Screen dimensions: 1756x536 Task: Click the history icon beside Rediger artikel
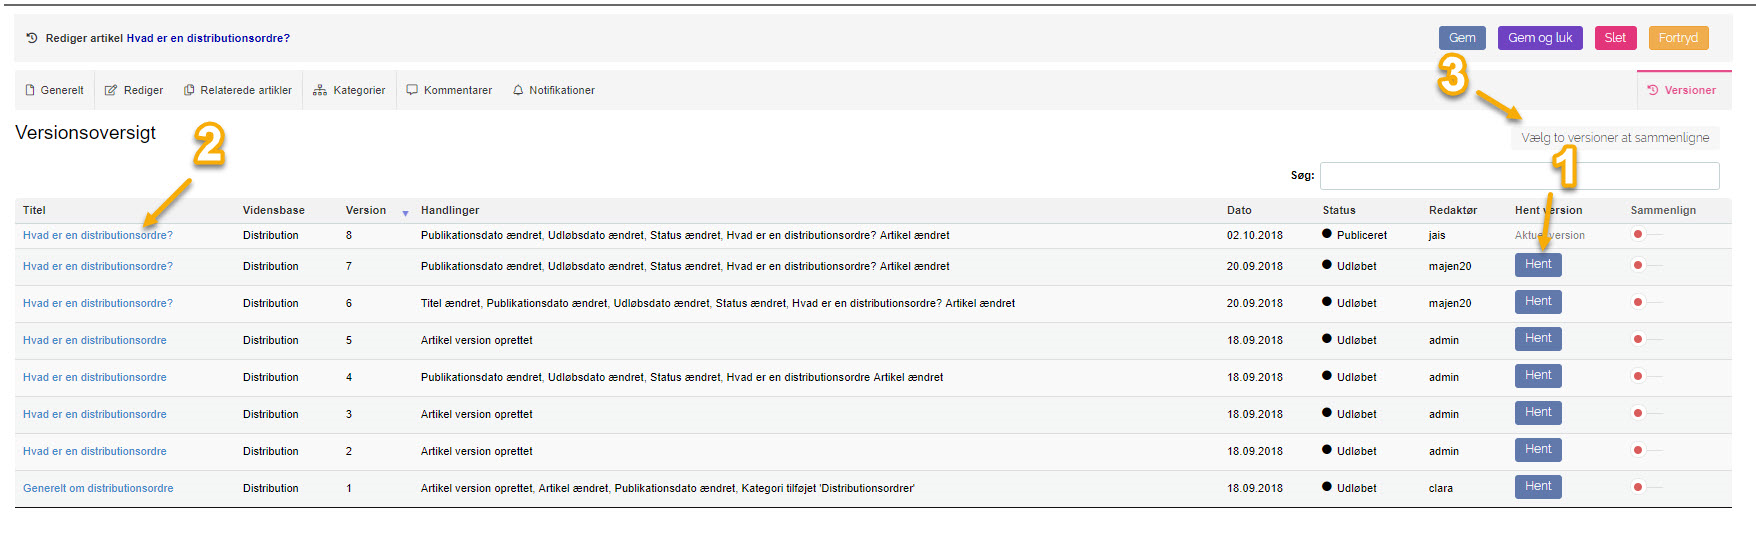coord(32,38)
